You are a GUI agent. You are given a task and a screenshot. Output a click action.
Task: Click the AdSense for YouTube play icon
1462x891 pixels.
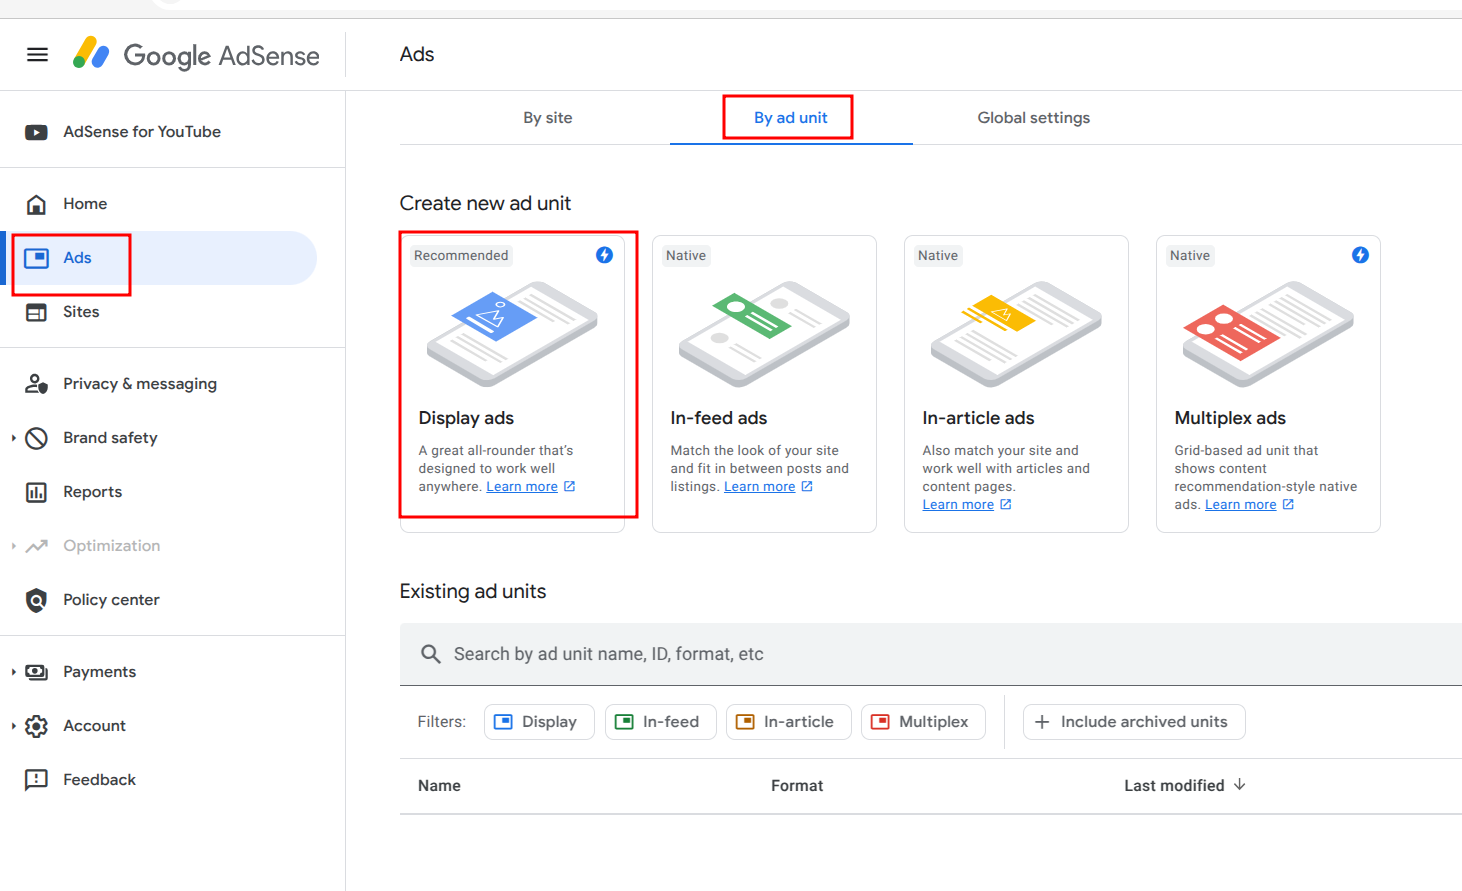36,132
